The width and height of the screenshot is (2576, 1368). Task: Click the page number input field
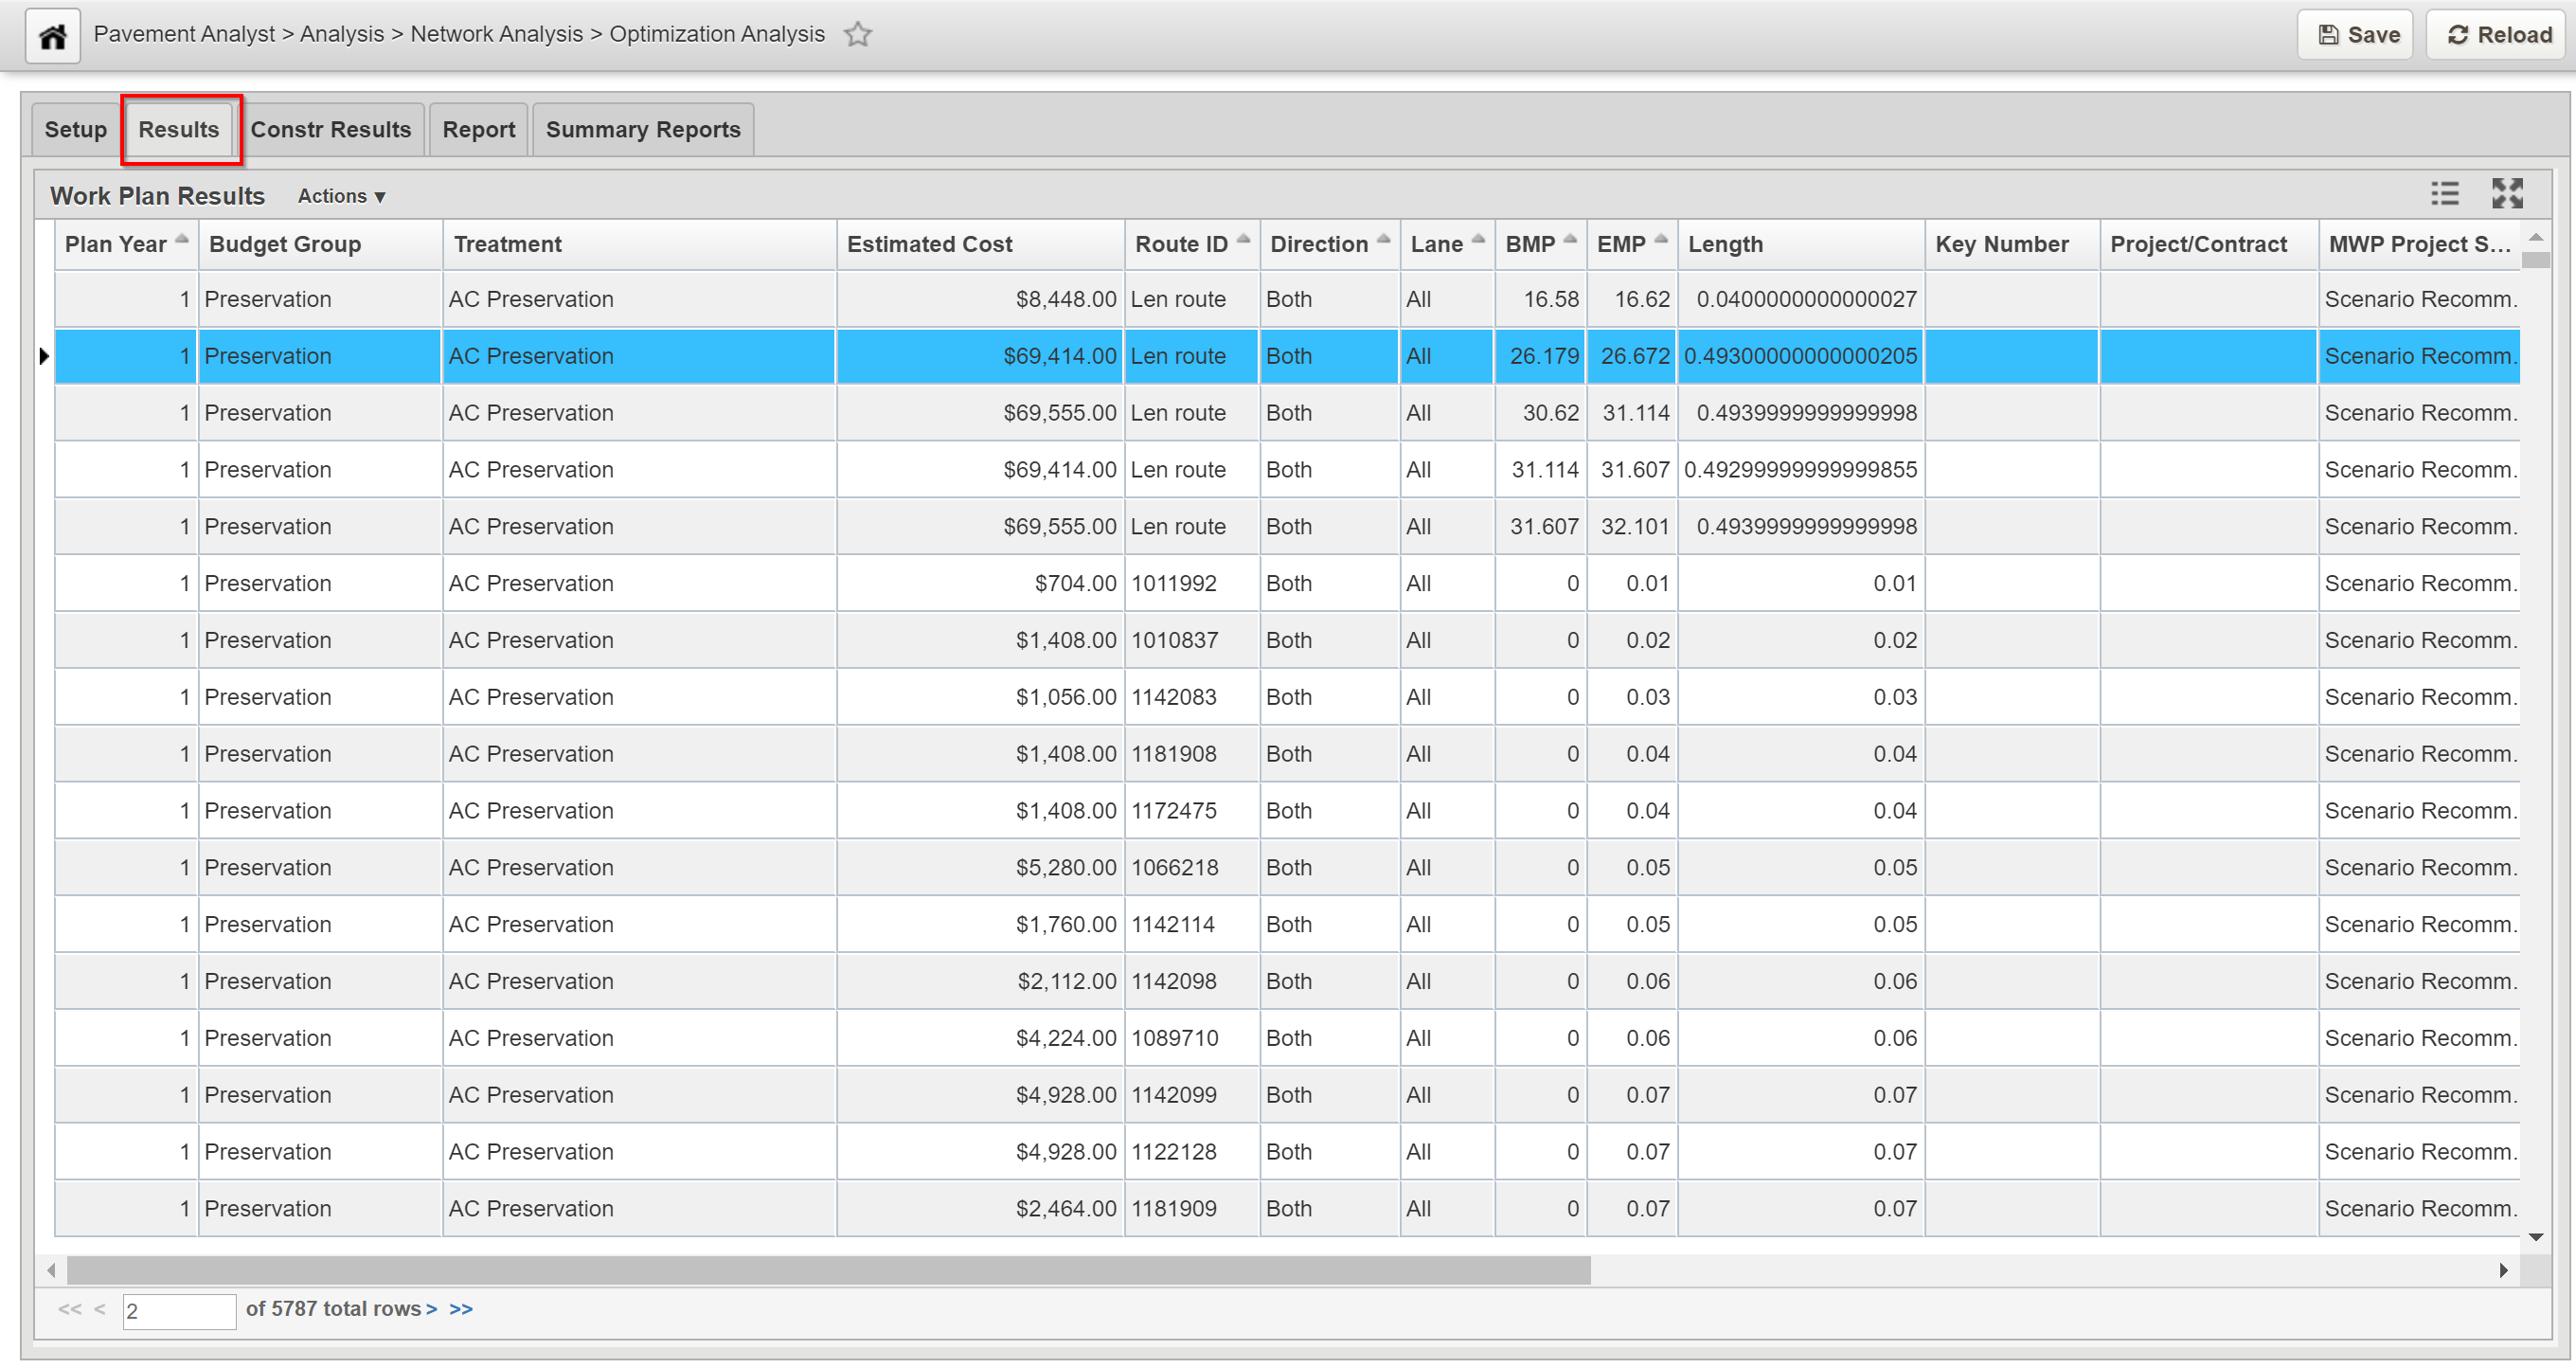[178, 1311]
